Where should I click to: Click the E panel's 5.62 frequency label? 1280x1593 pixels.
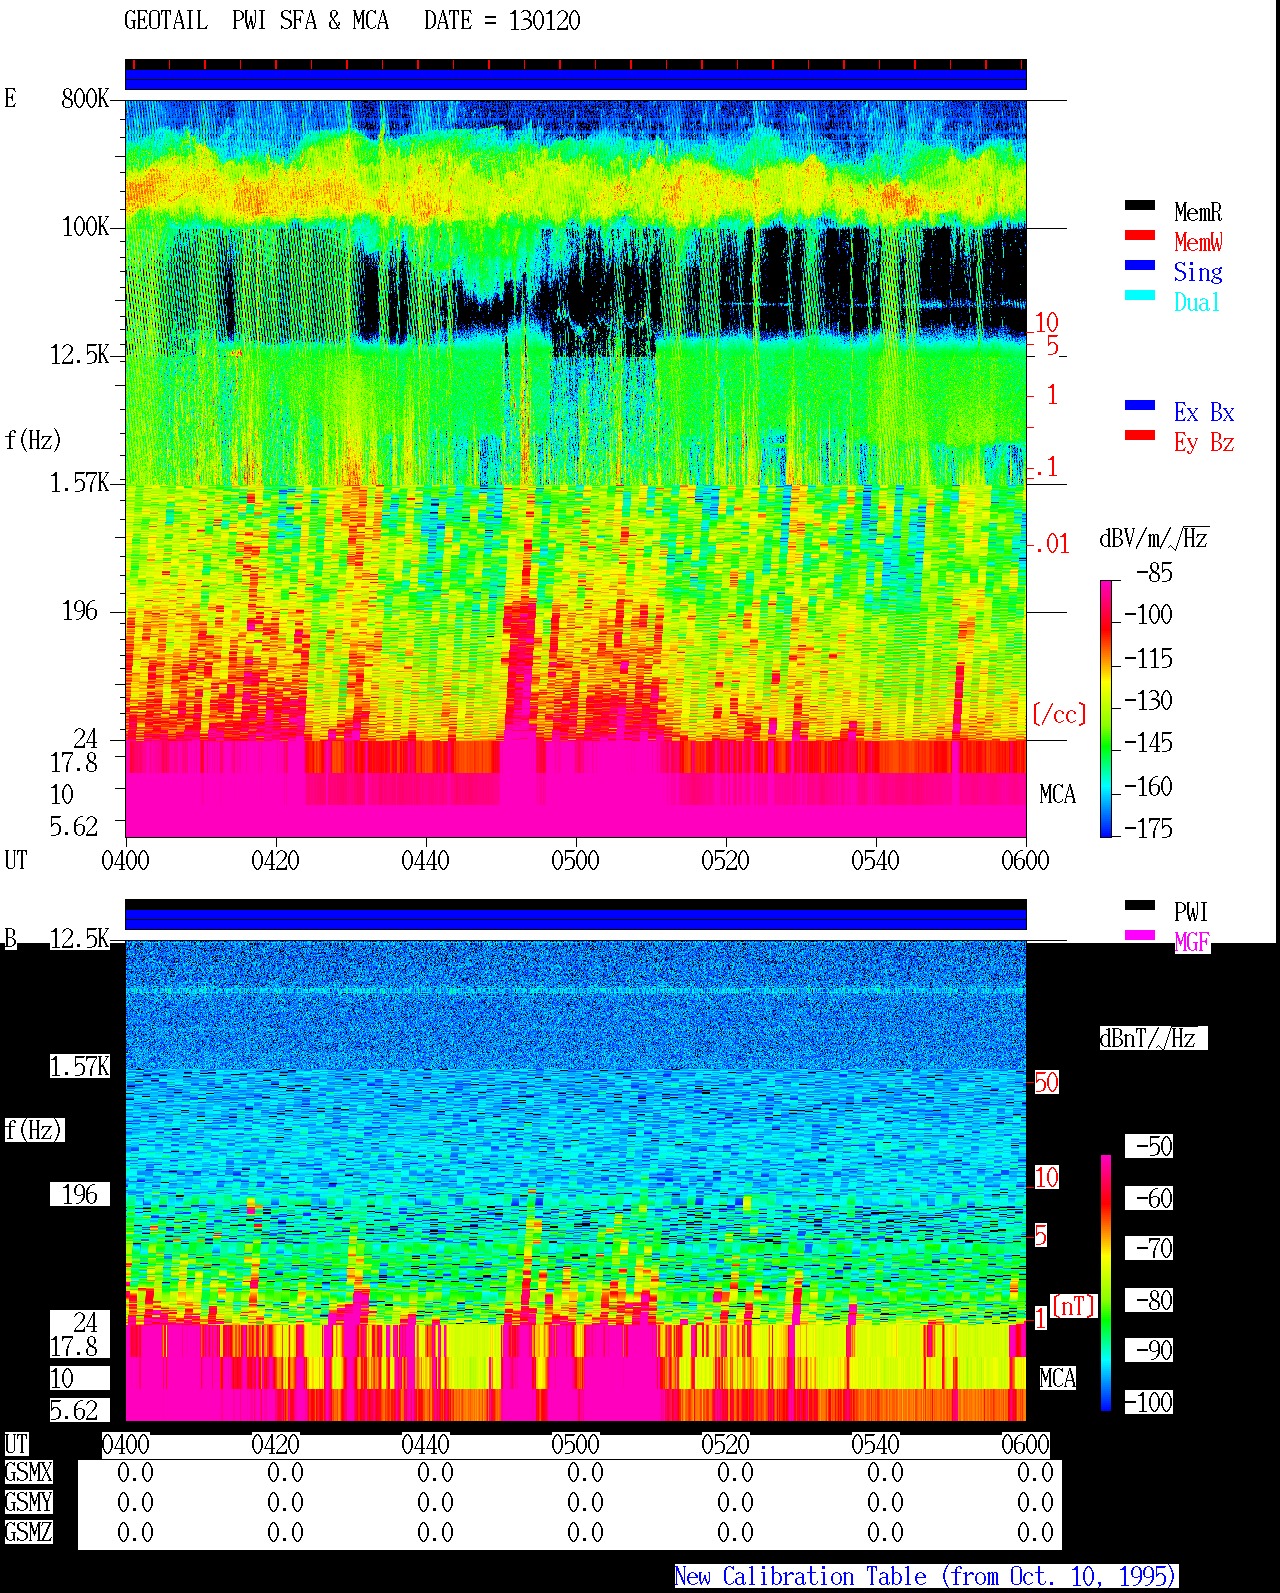[73, 826]
